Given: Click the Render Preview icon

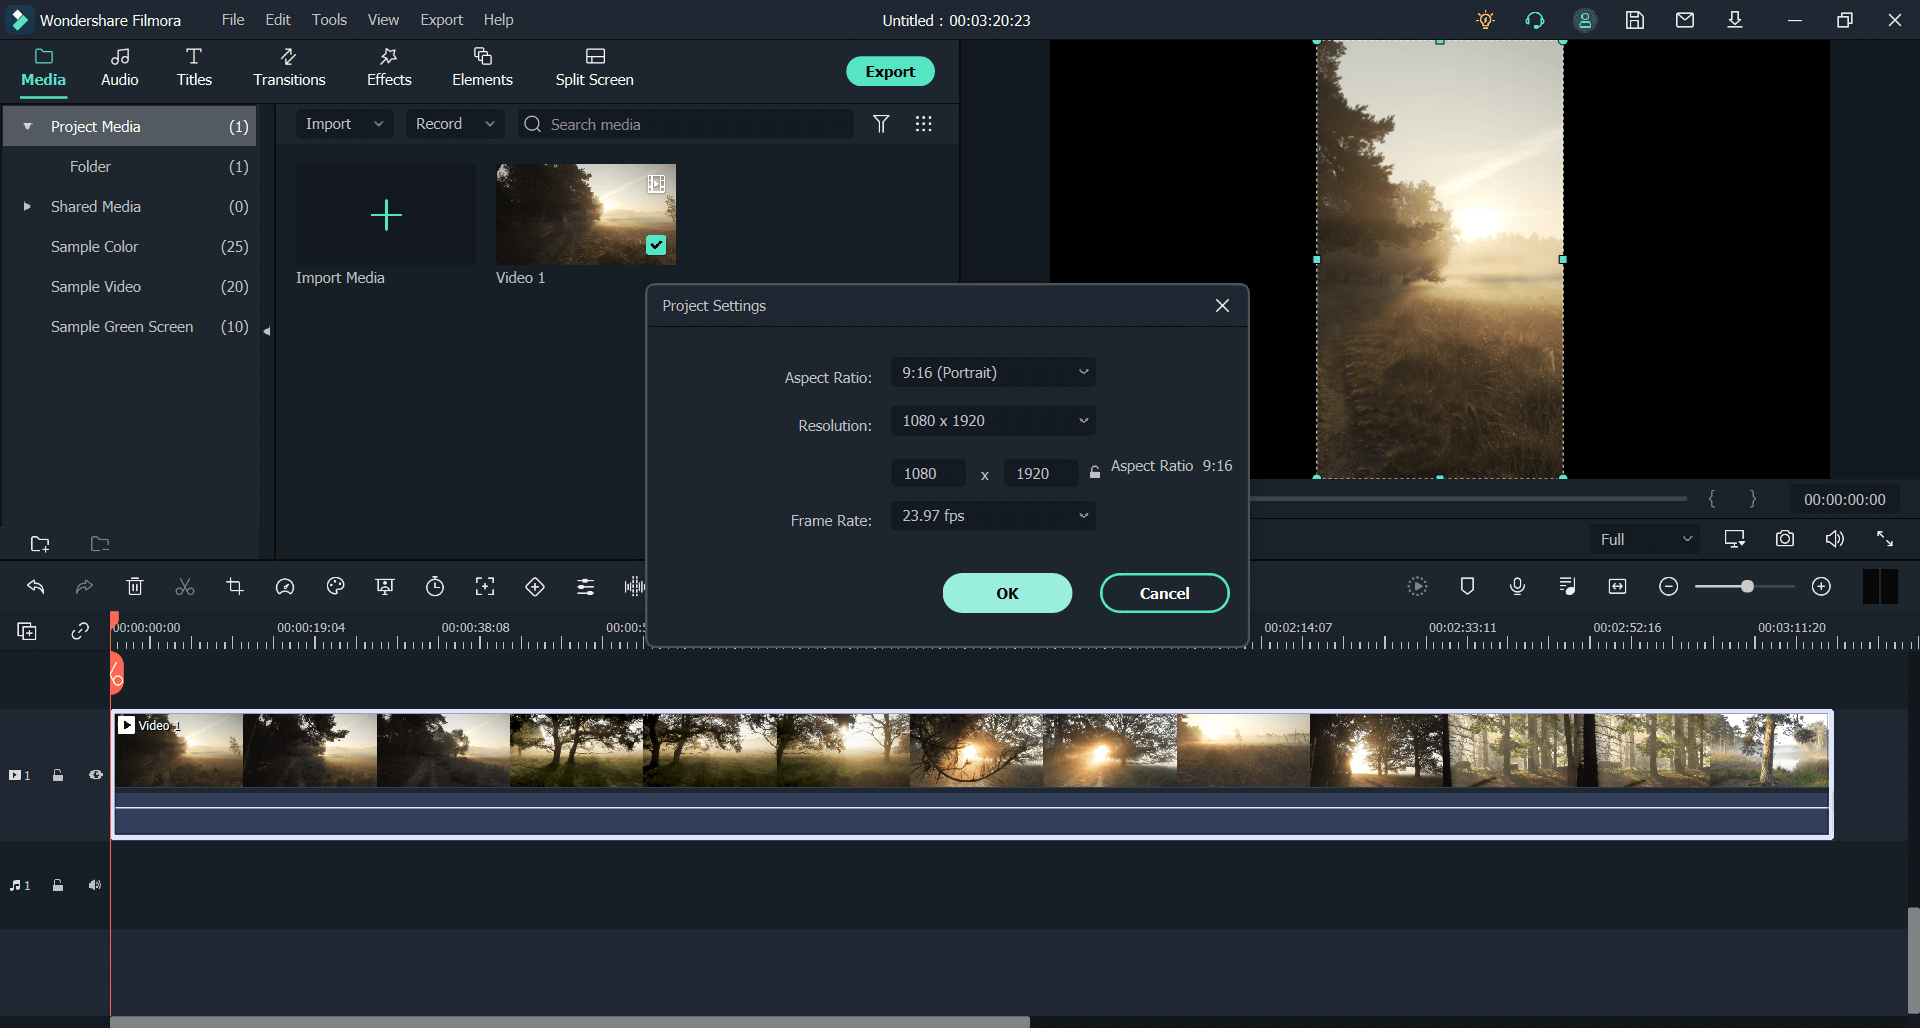Looking at the screenshot, I should coord(1417,587).
